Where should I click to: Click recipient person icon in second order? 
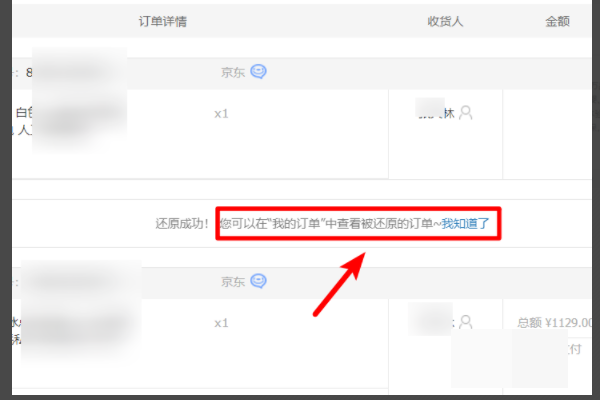(x=466, y=322)
